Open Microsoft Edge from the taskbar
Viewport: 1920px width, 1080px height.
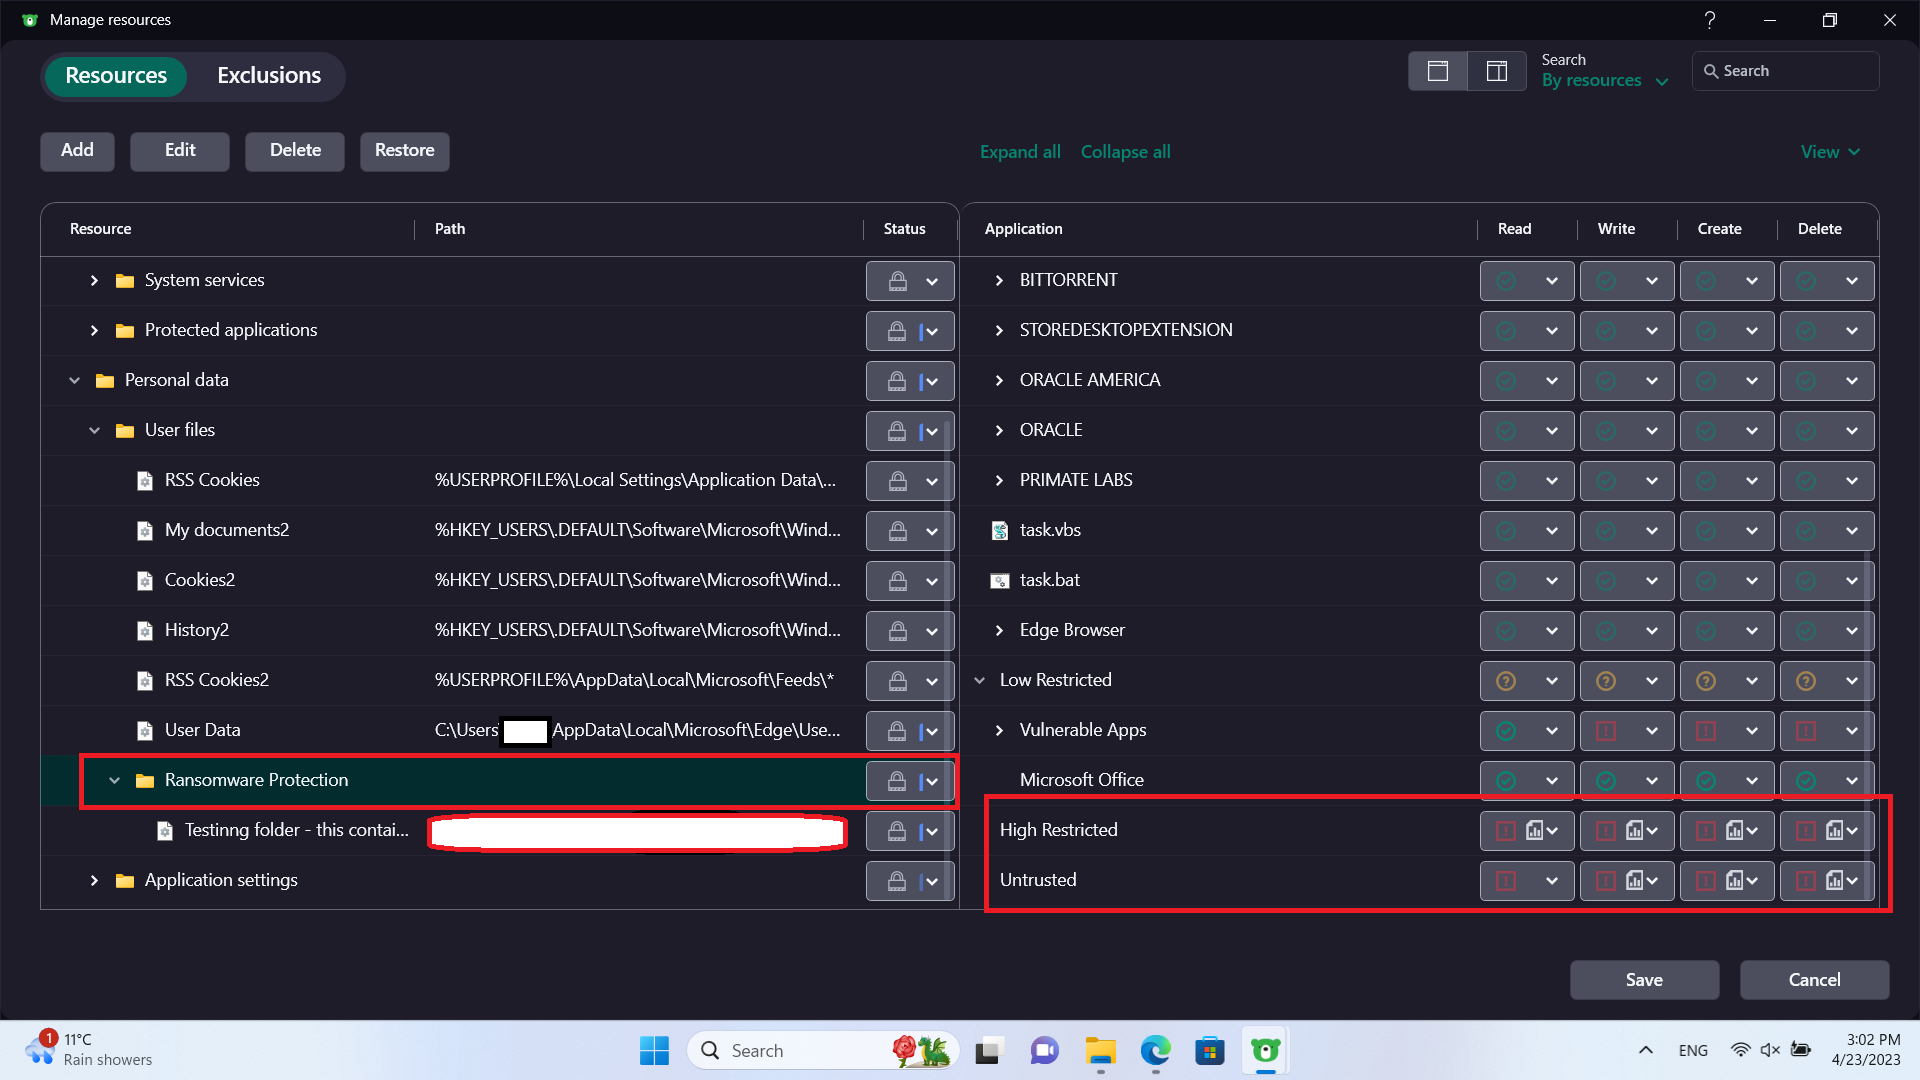pos(1155,1051)
